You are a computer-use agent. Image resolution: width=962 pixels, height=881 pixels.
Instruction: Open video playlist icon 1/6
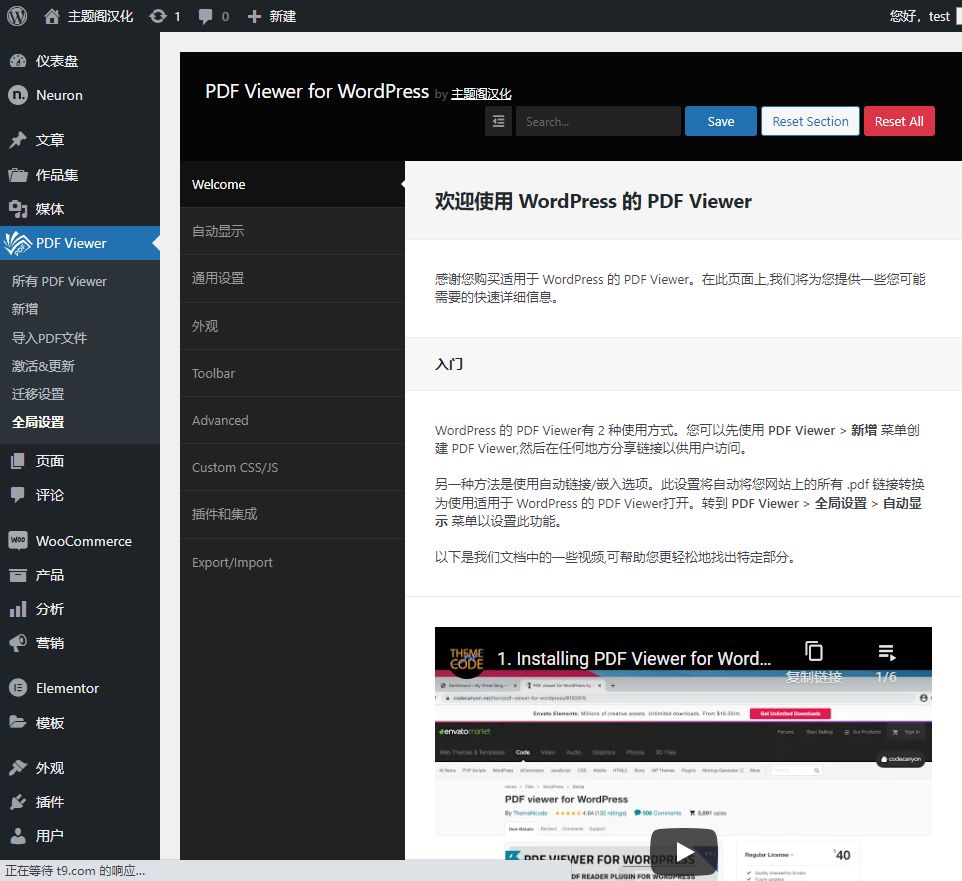(x=887, y=652)
